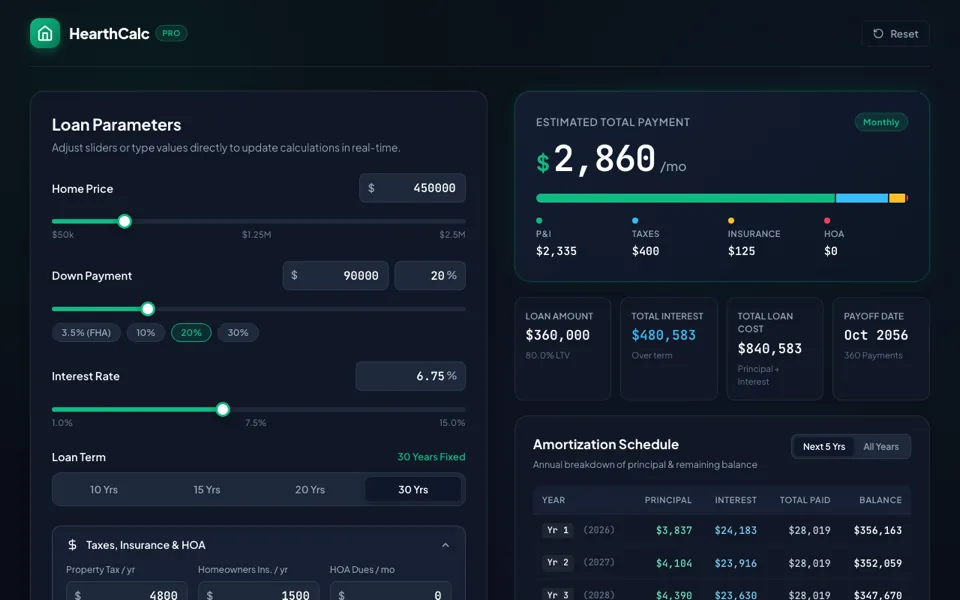Image resolution: width=960 pixels, height=600 pixels.
Task: Click the $356,163 balance cell for Yr 1
Action: point(878,530)
